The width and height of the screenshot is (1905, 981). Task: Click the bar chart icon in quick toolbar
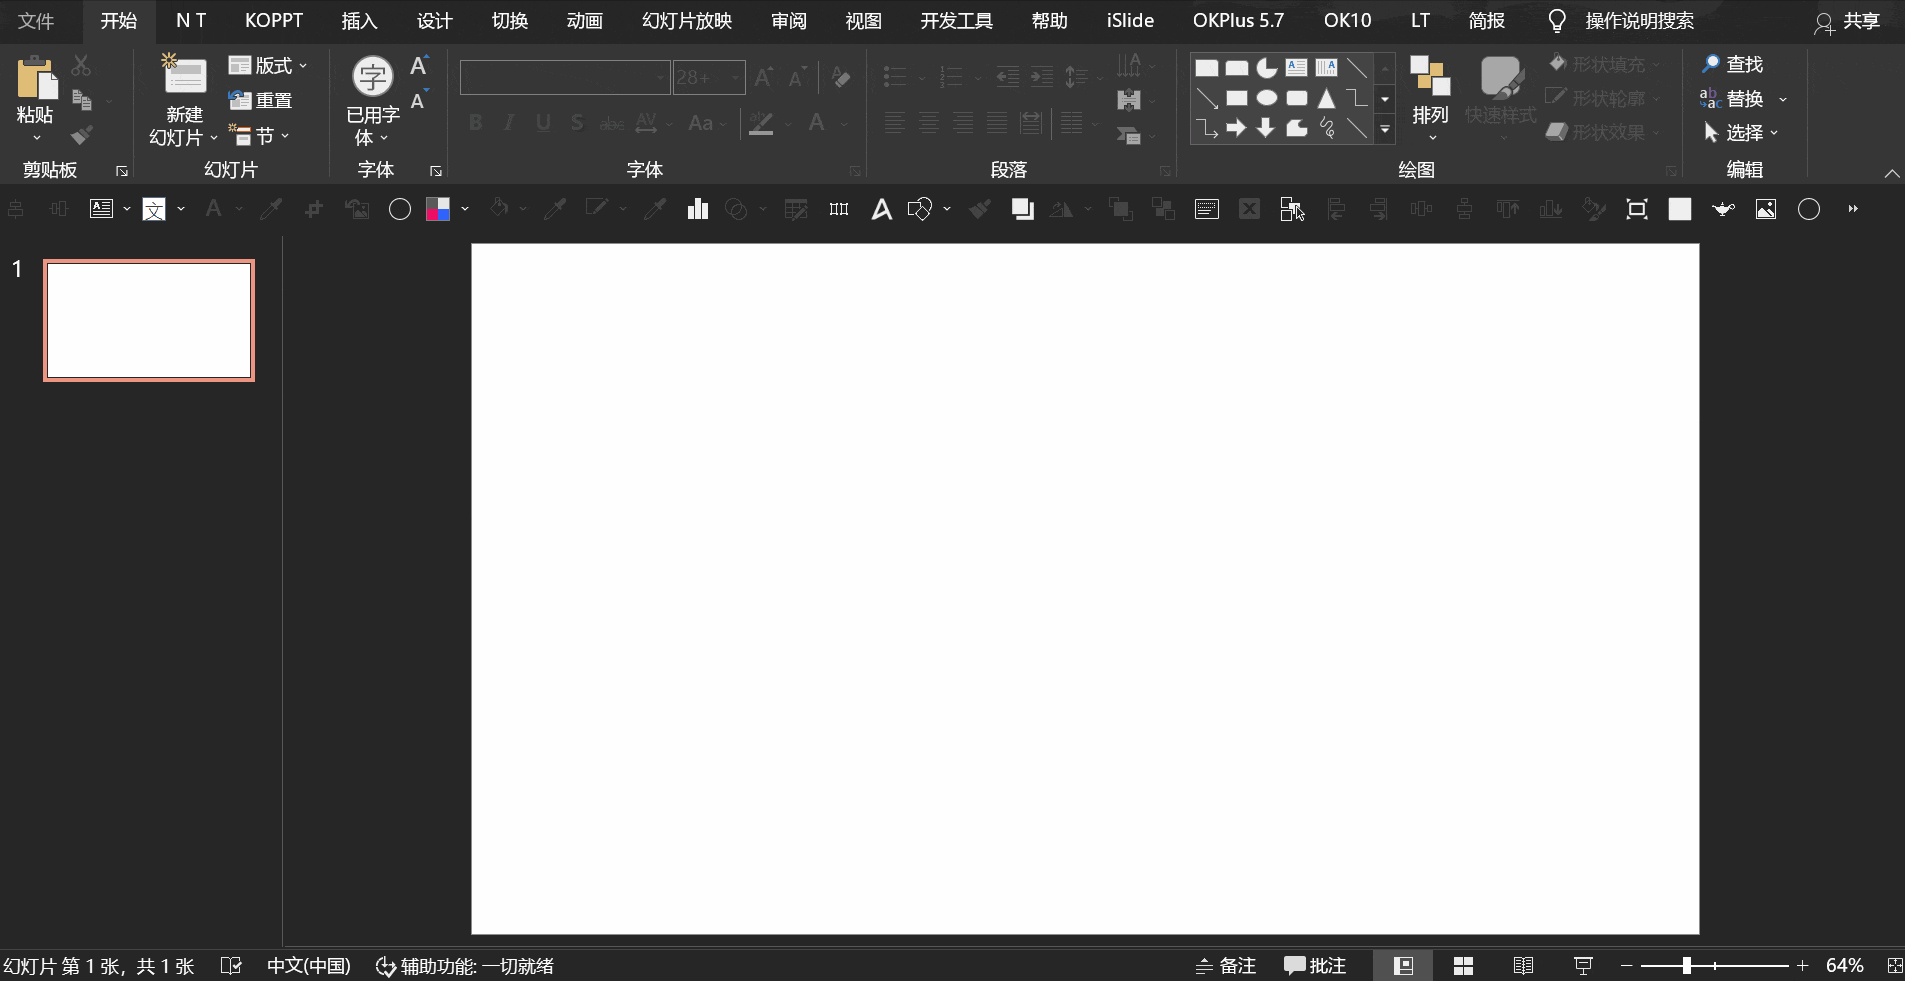click(x=697, y=209)
